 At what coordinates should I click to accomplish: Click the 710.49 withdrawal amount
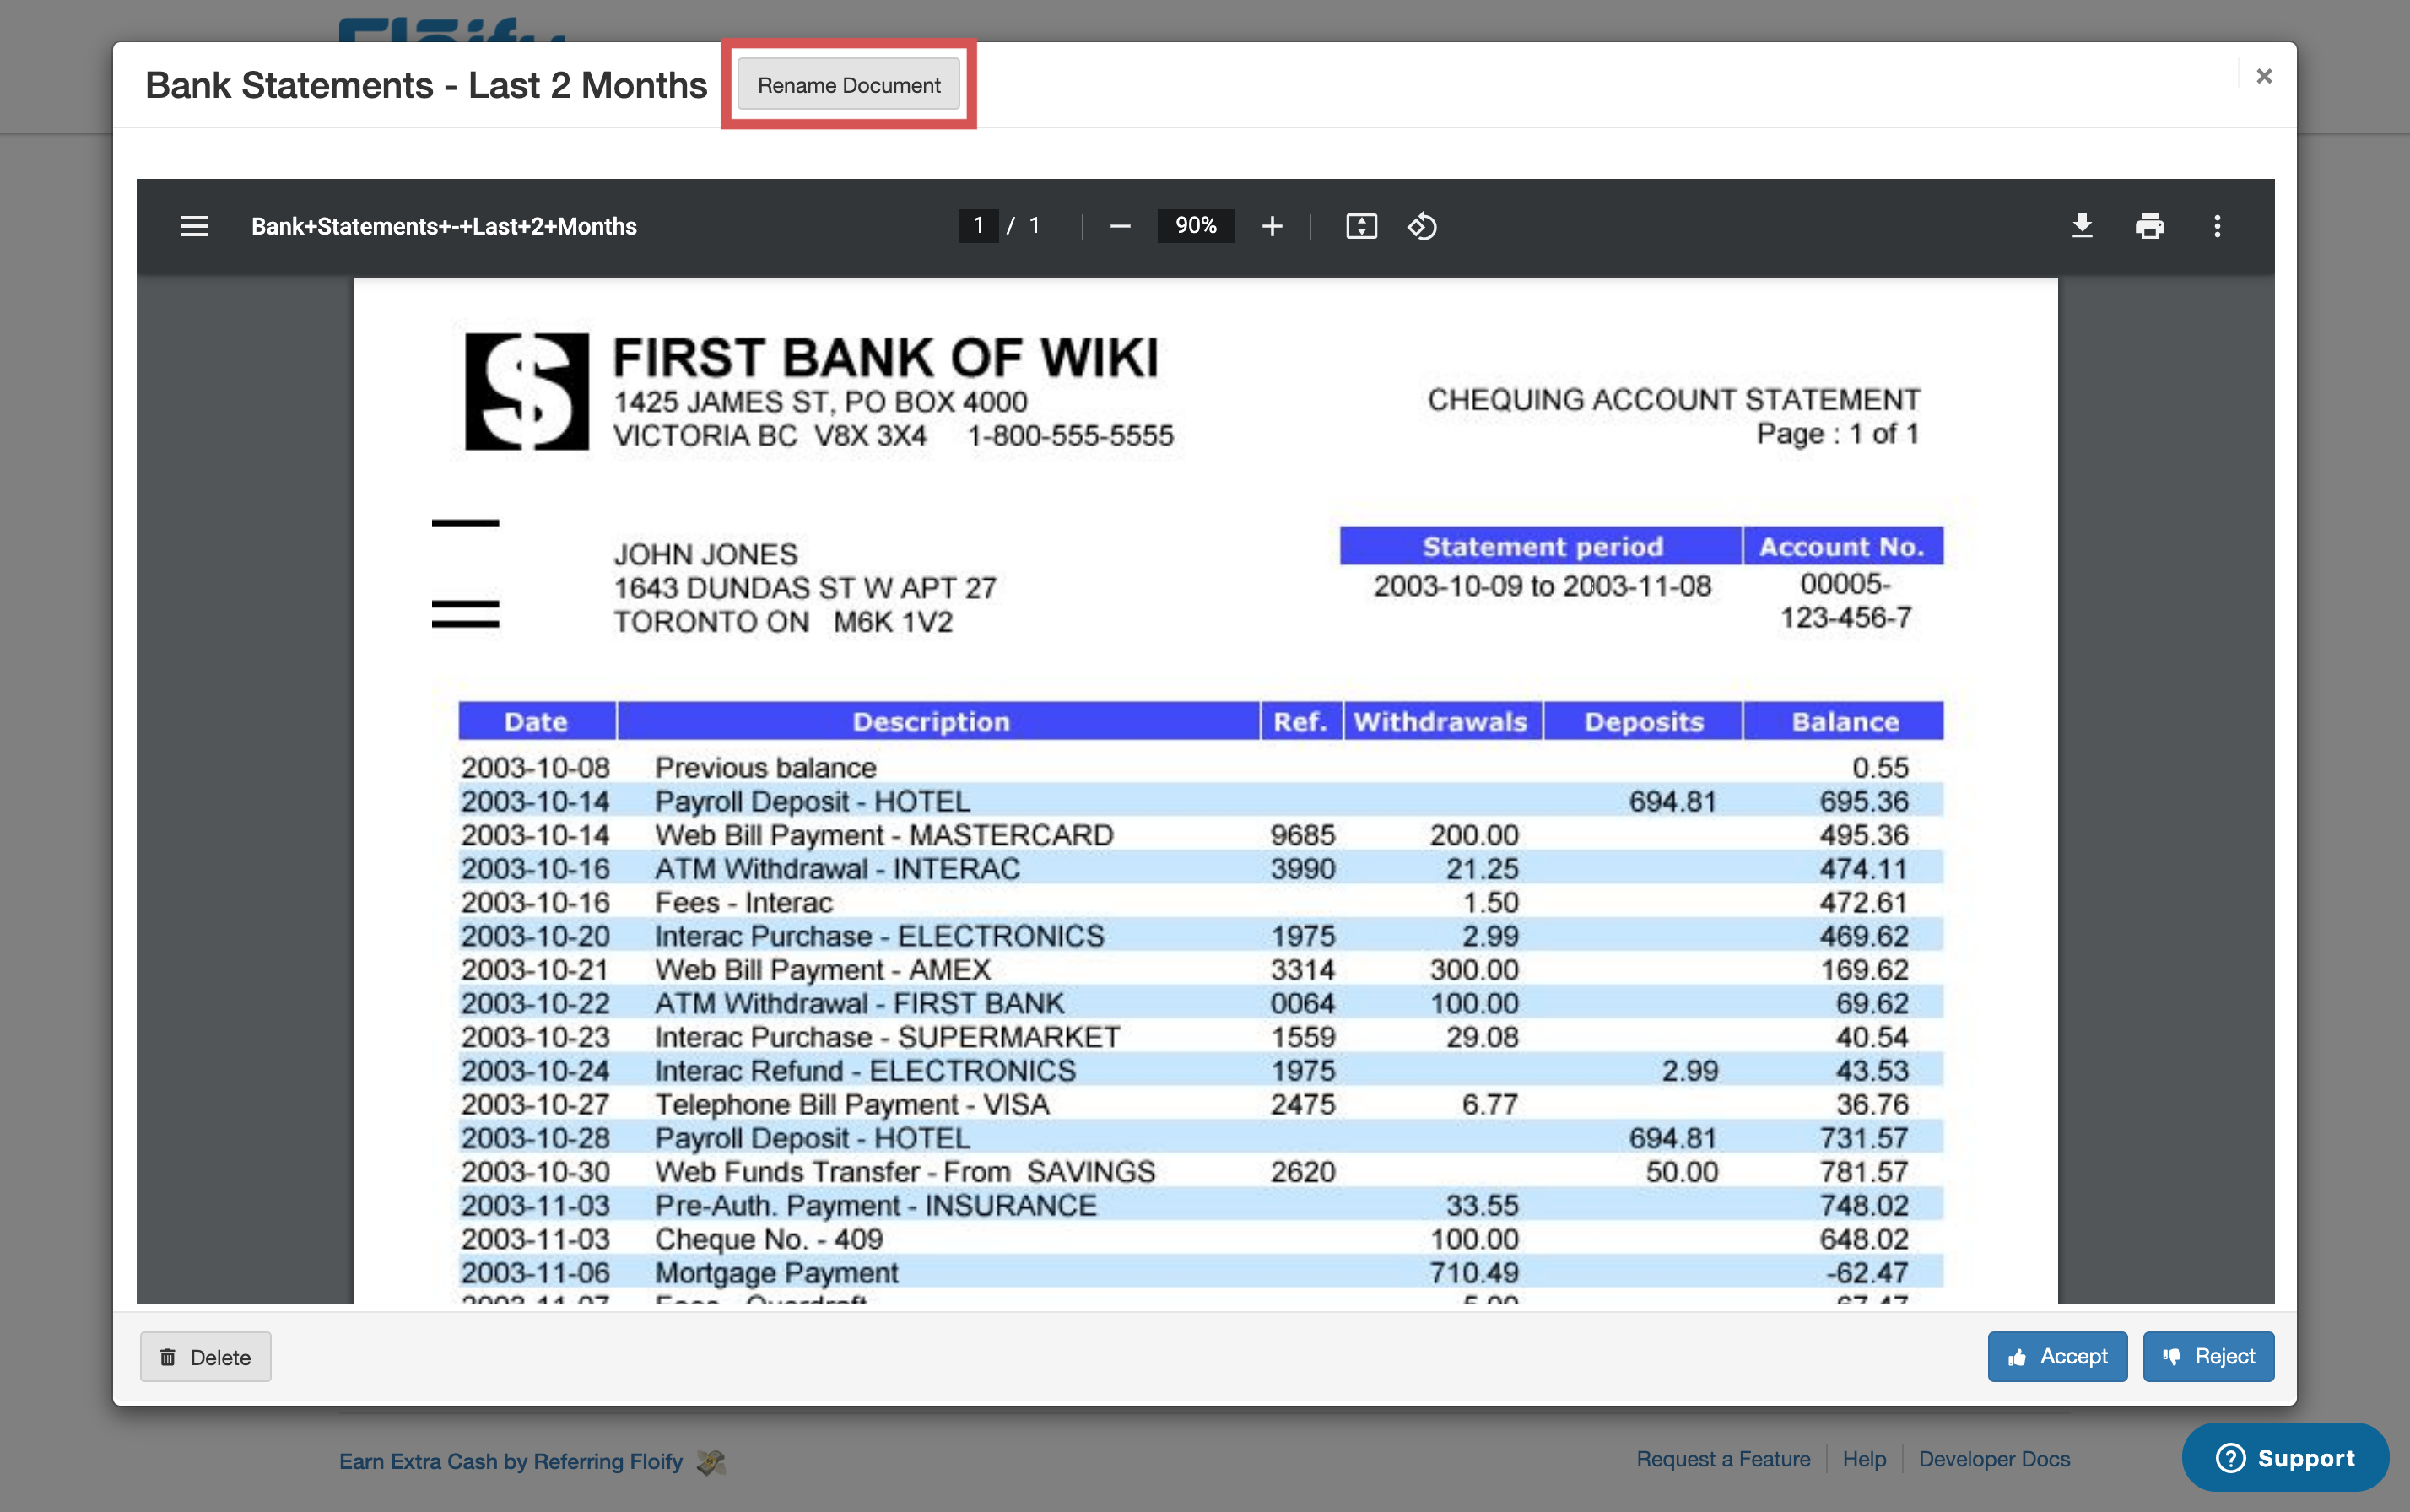pyautogui.click(x=1474, y=1272)
